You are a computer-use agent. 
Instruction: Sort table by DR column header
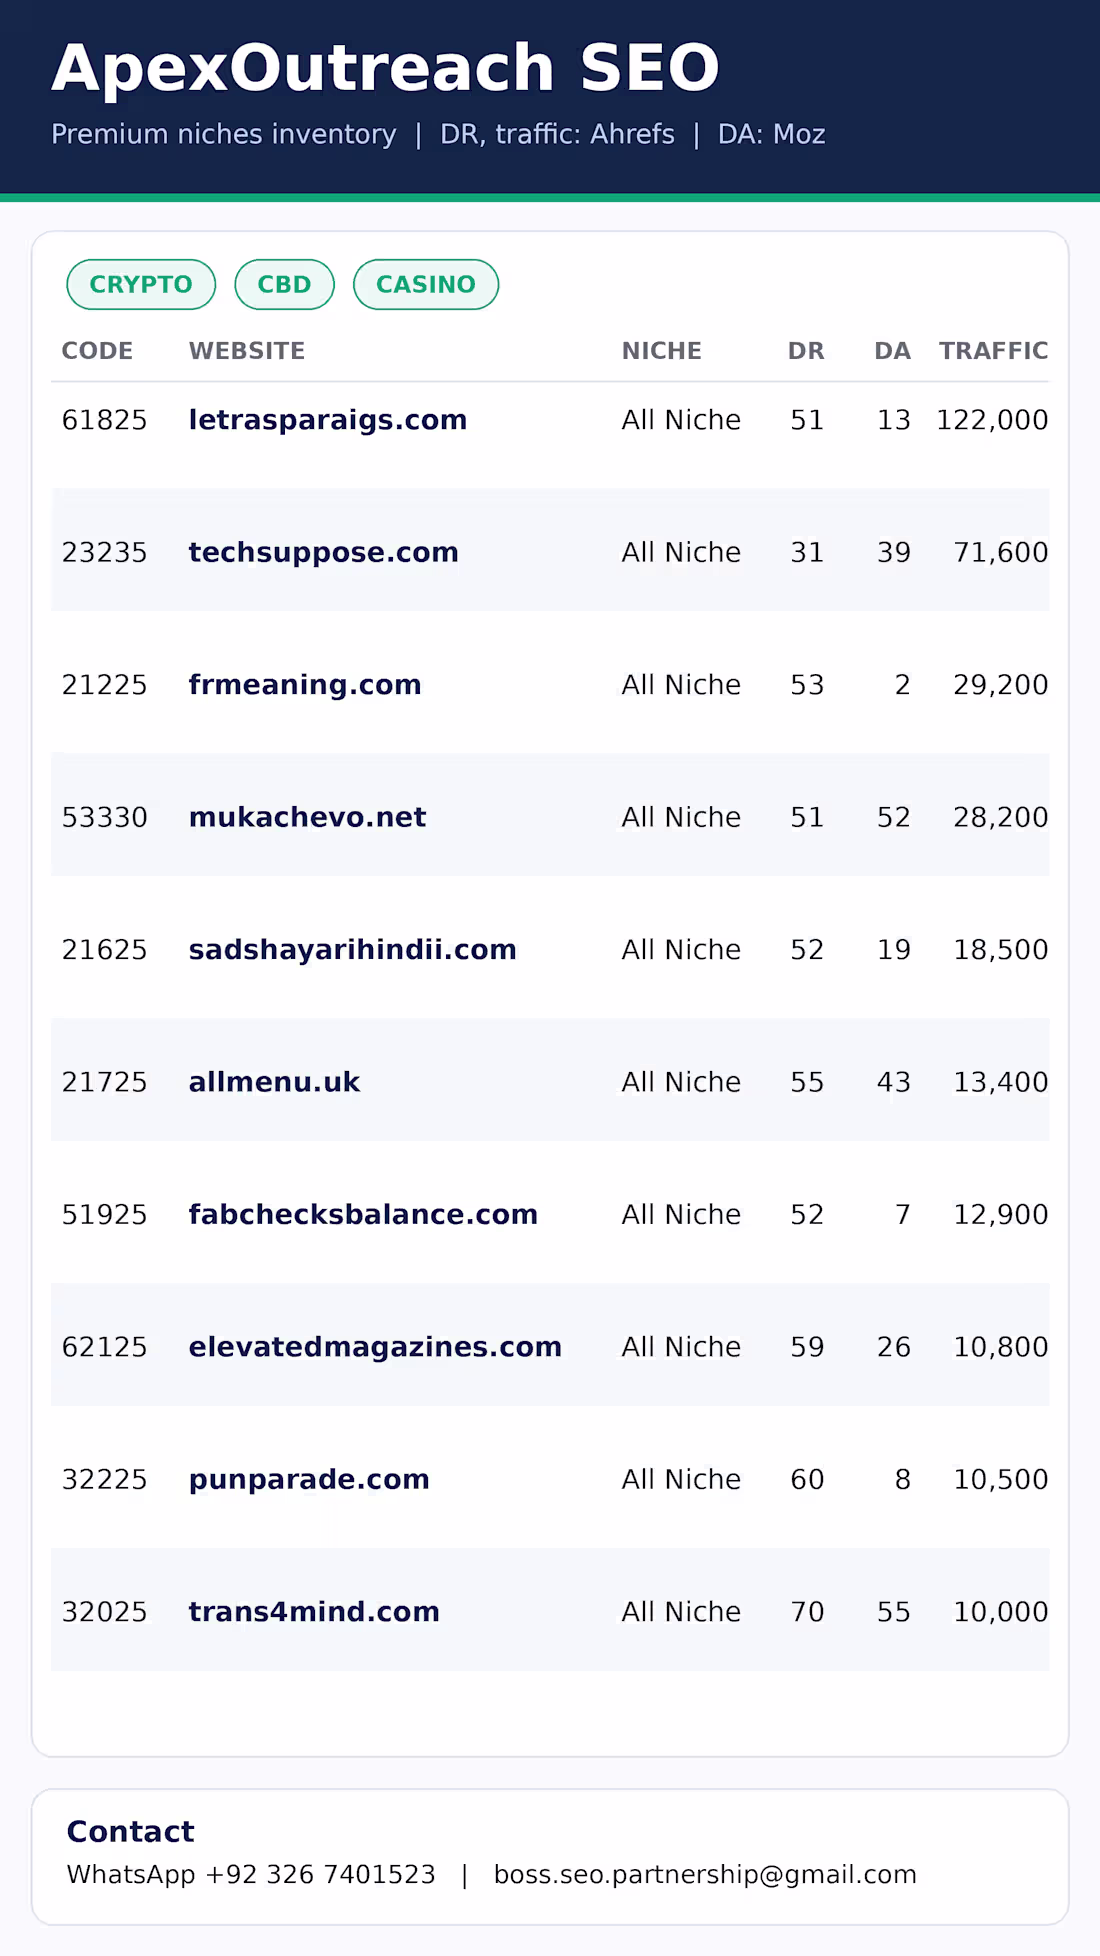806,351
